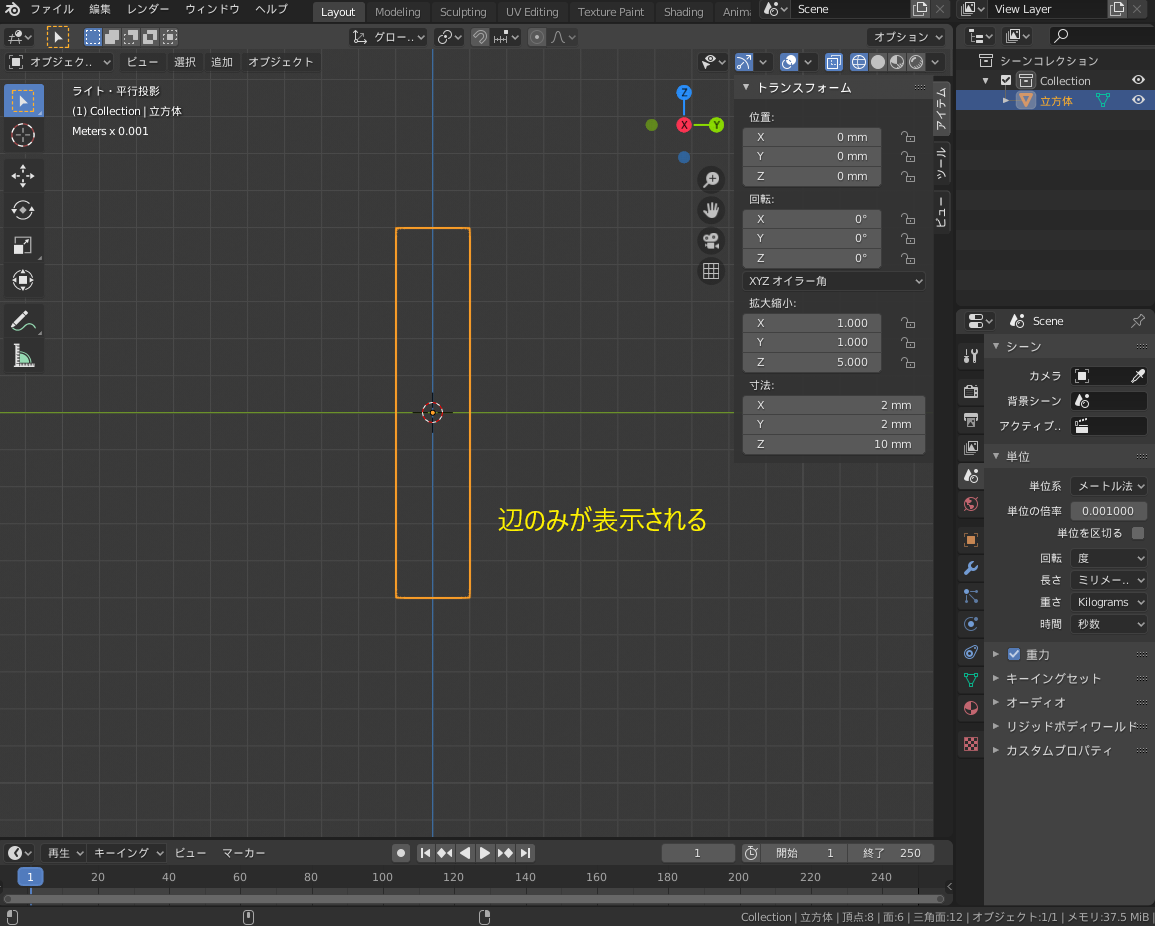Switch perspective/orthographic grid icon
This screenshot has height=926, width=1155.
[x=711, y=271]
